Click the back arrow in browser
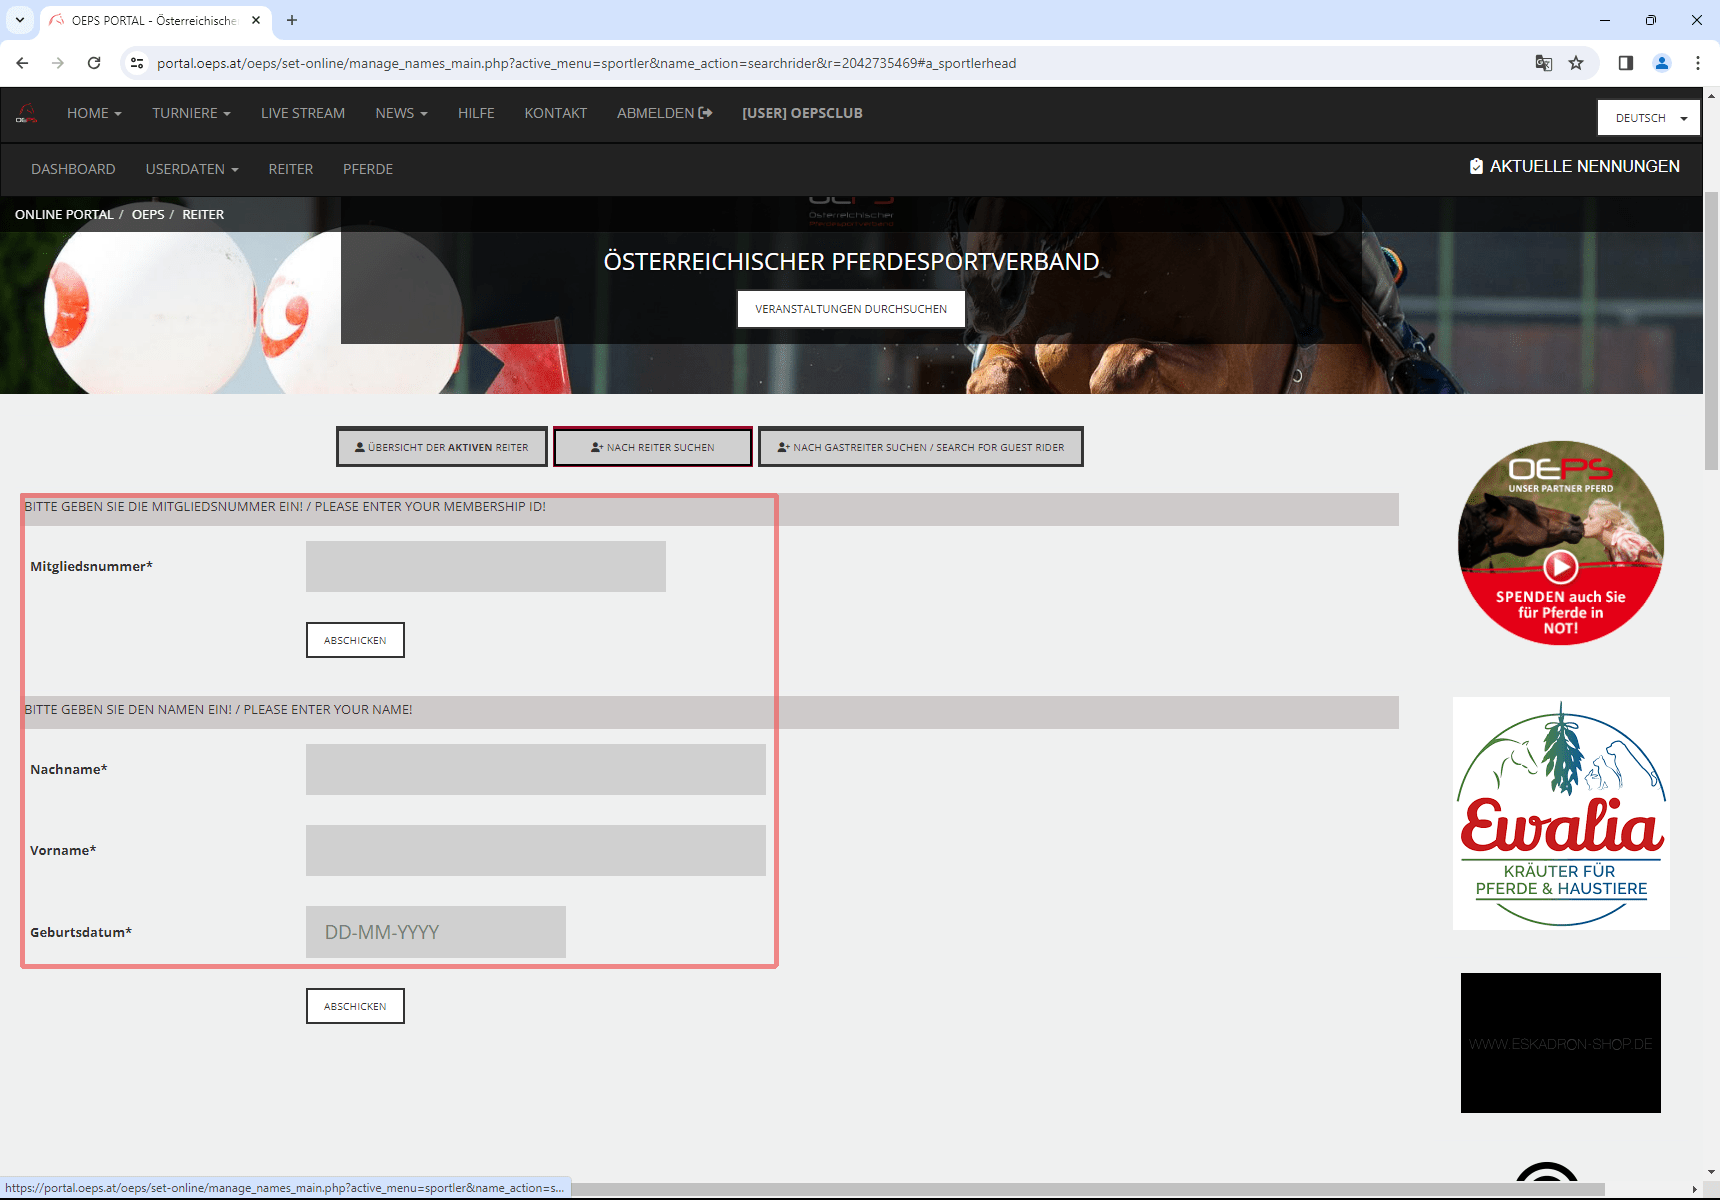 22,63
